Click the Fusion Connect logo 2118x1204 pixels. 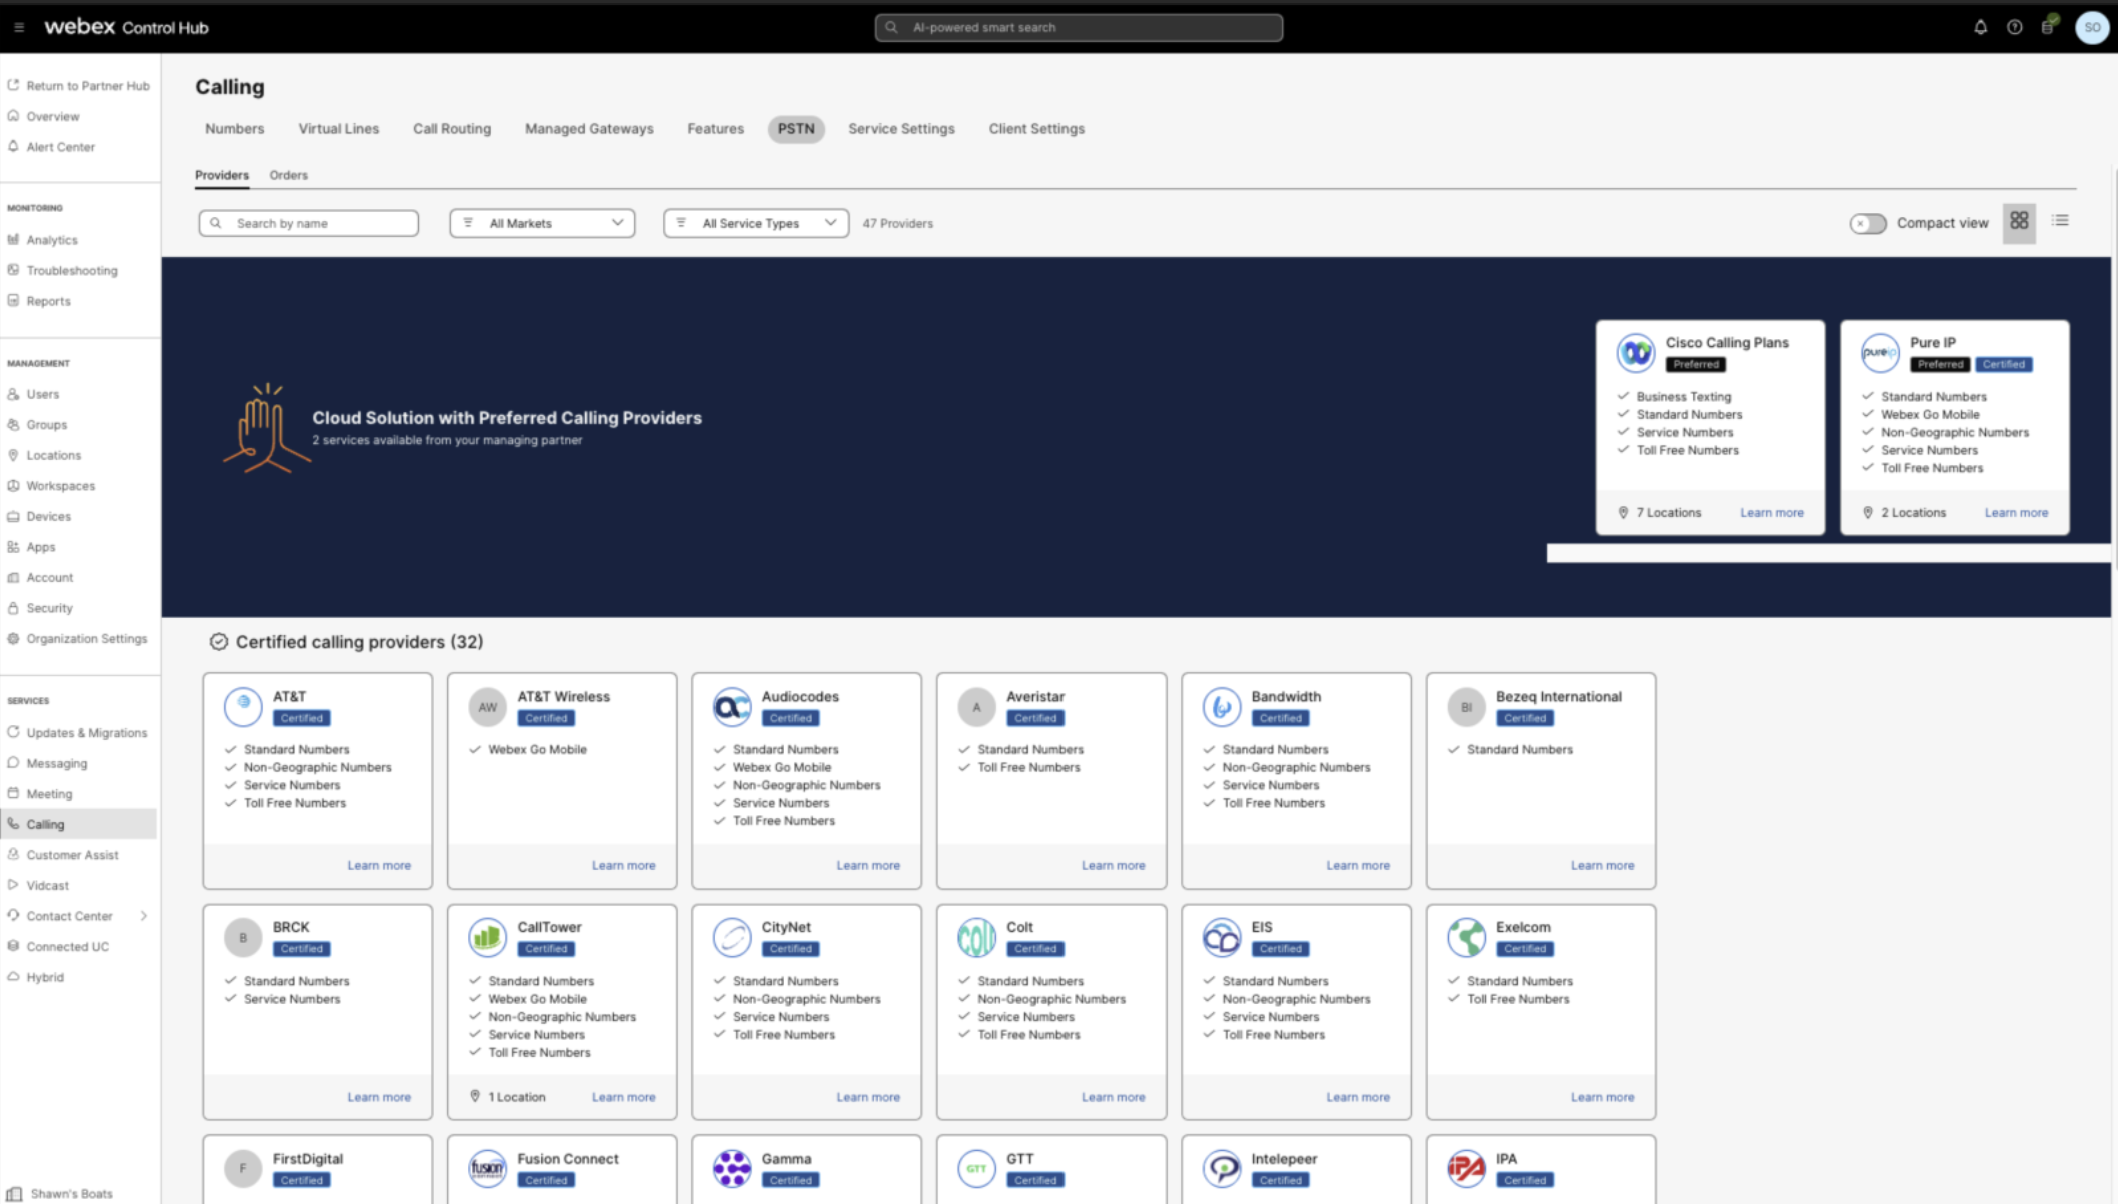(487, 1168)
